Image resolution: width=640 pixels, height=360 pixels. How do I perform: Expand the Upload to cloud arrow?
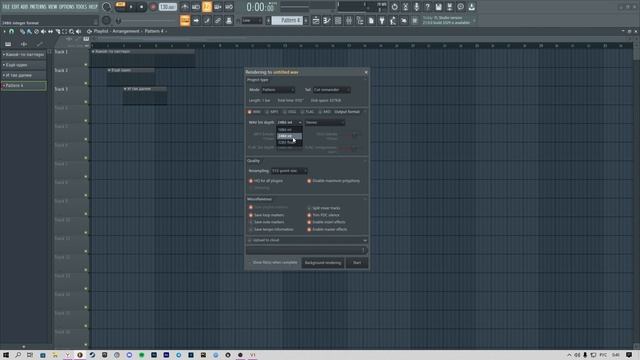coord(365,240)
